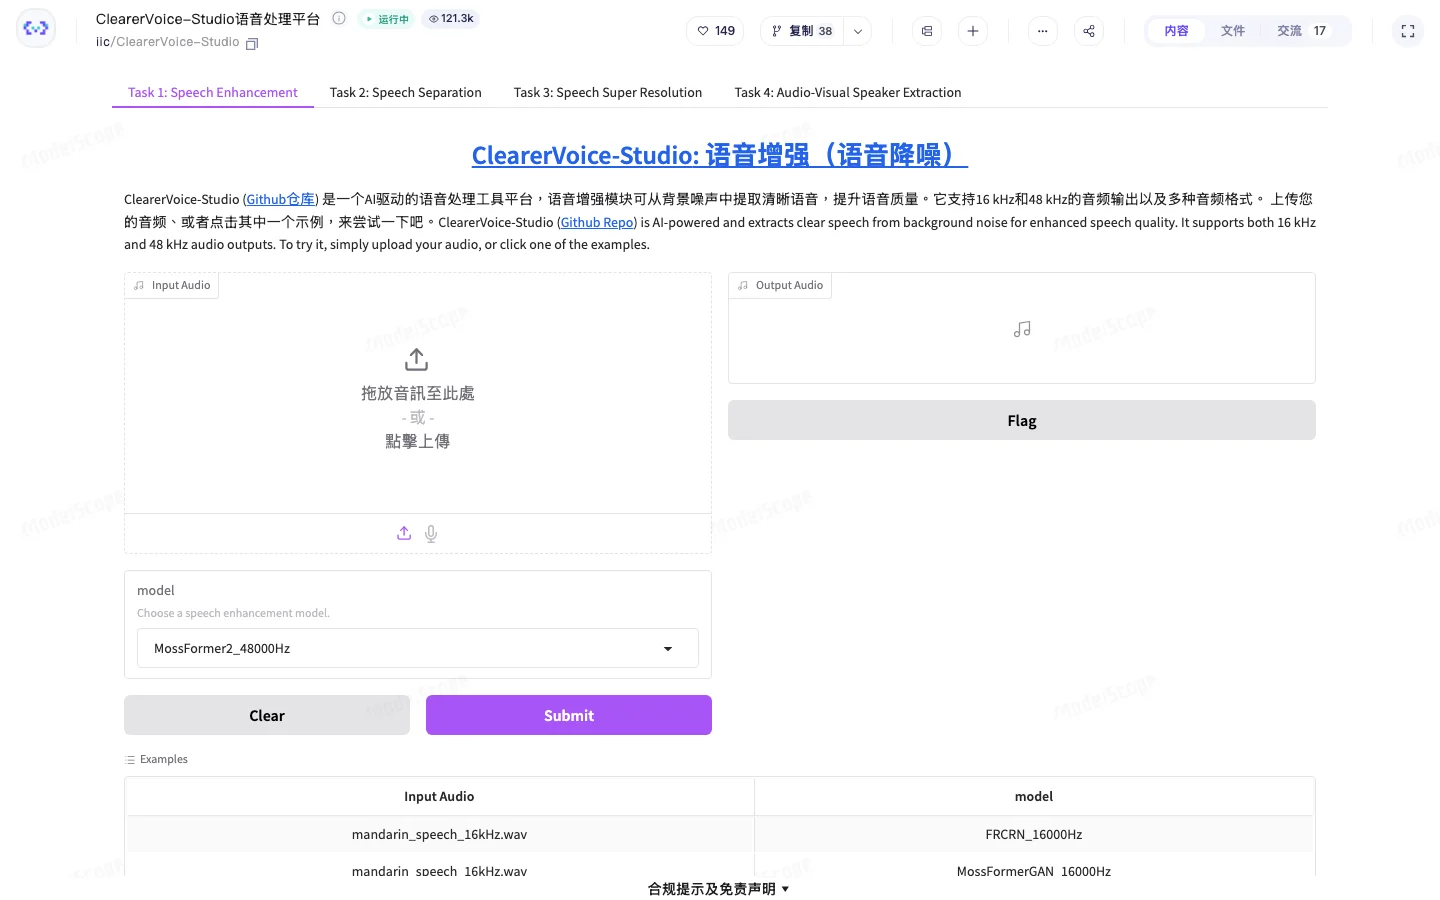Select the microphone recording source icon
The width and height of the screenshot is (1440, 900).
coord(431,533)
